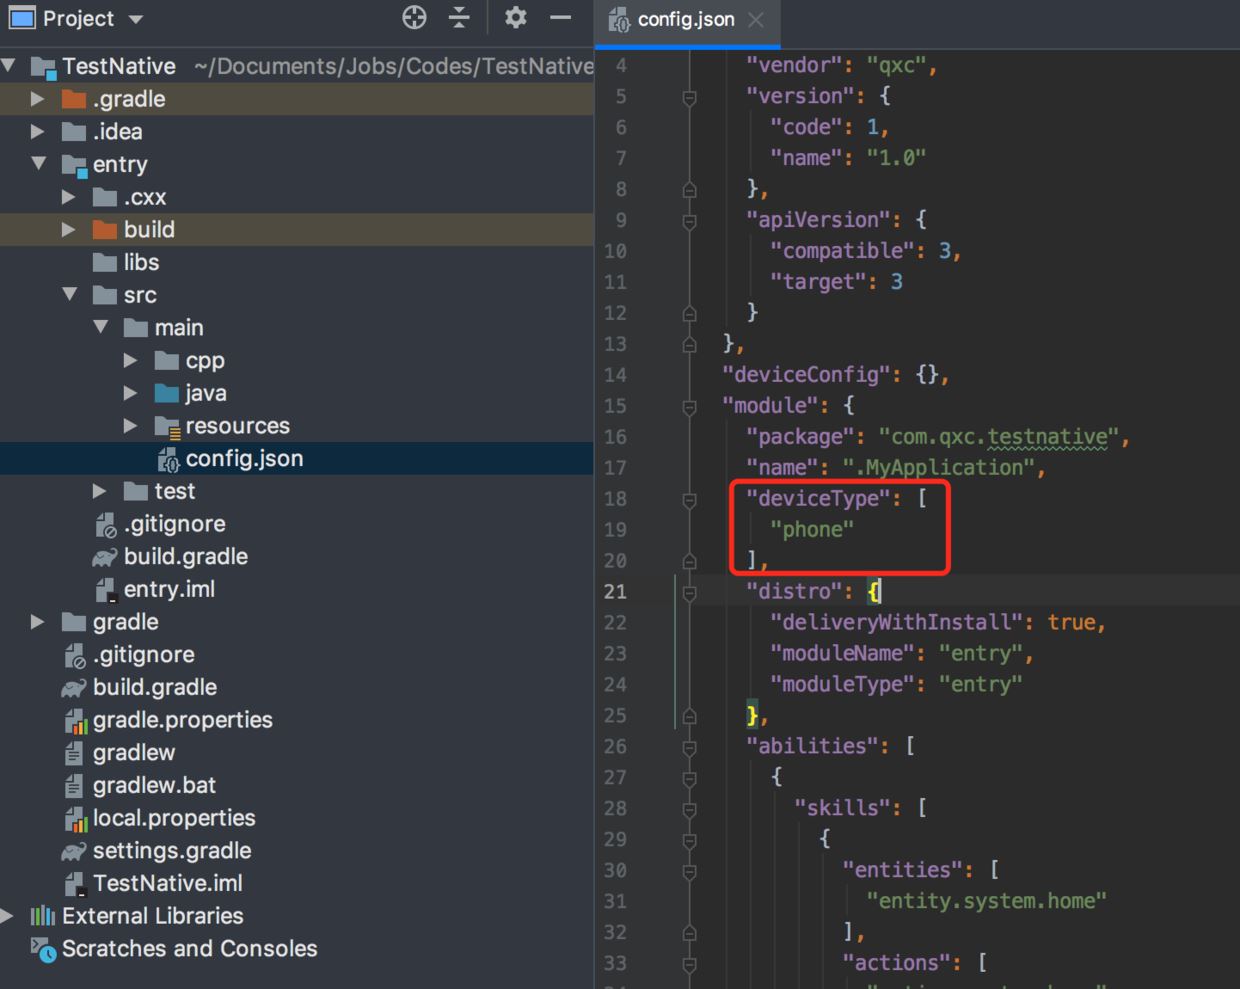The width and height of the screenshot is (1240, 989).
Task: Open Project panel settings gear
Action: pyautogui.click(x=515, y=18)
